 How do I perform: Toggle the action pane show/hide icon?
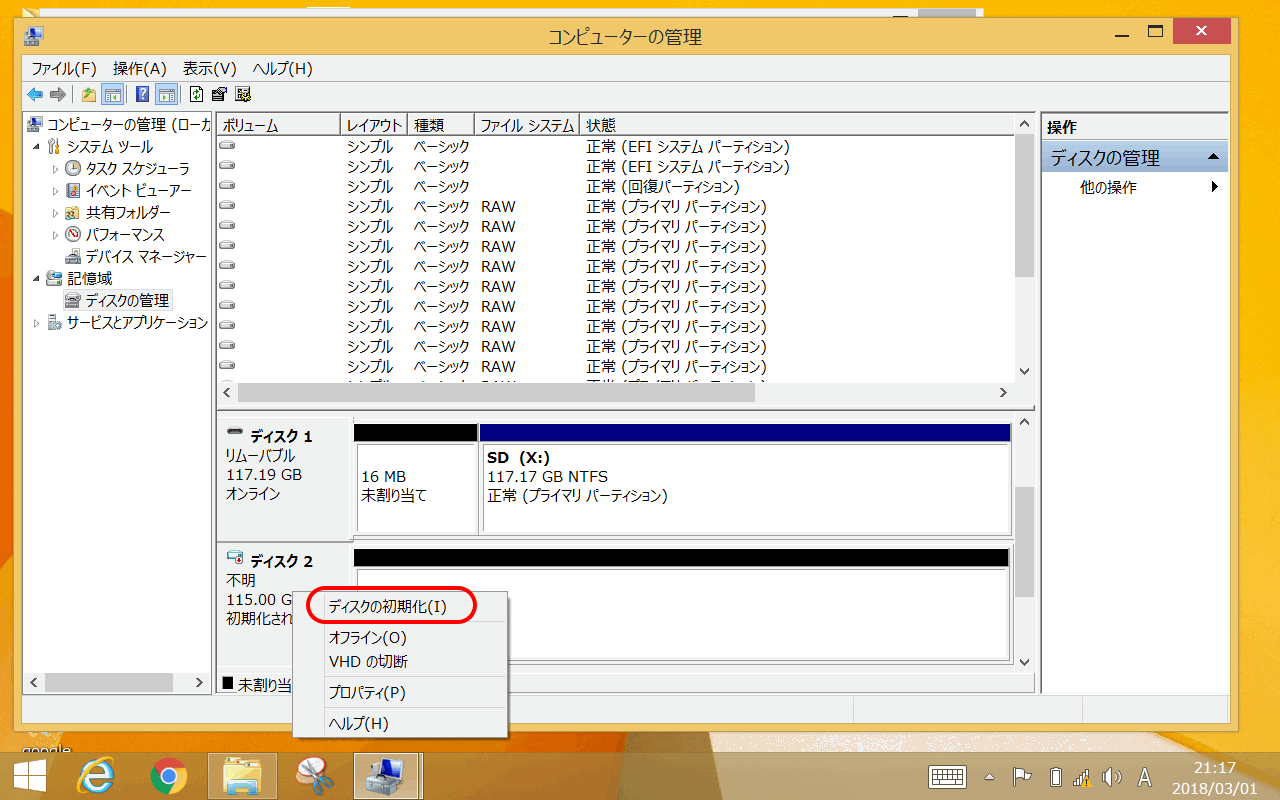tap(166, 95)
